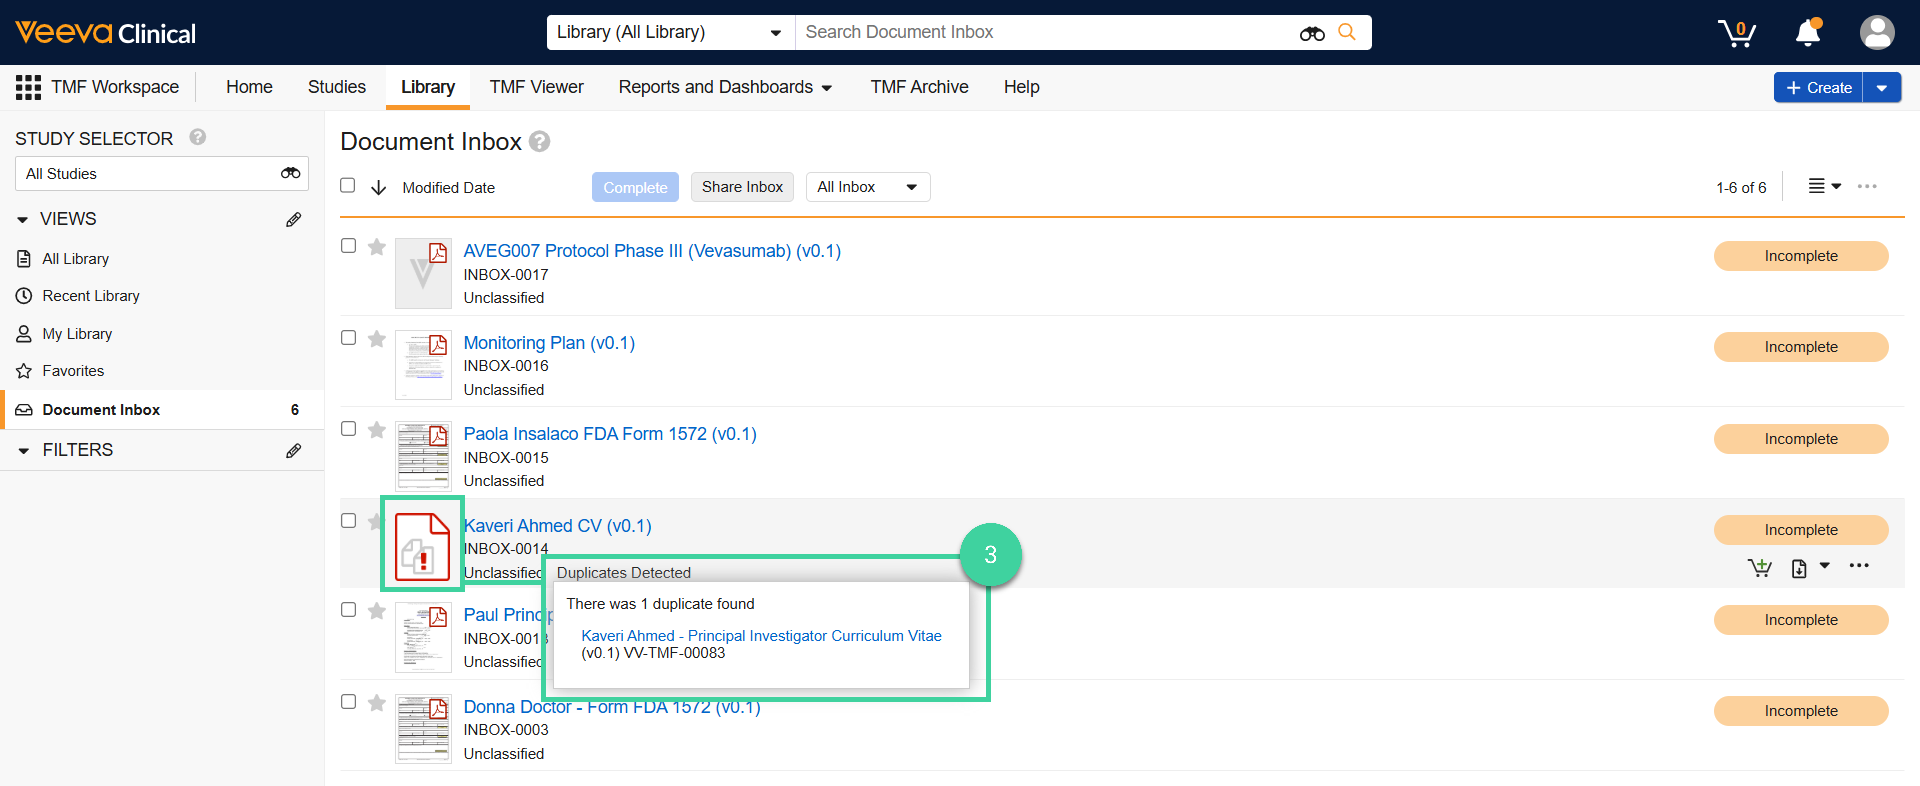Screen dimensions: 1920x786
Task: Click the duplicate warning document icon
Action: pos(422,546)
